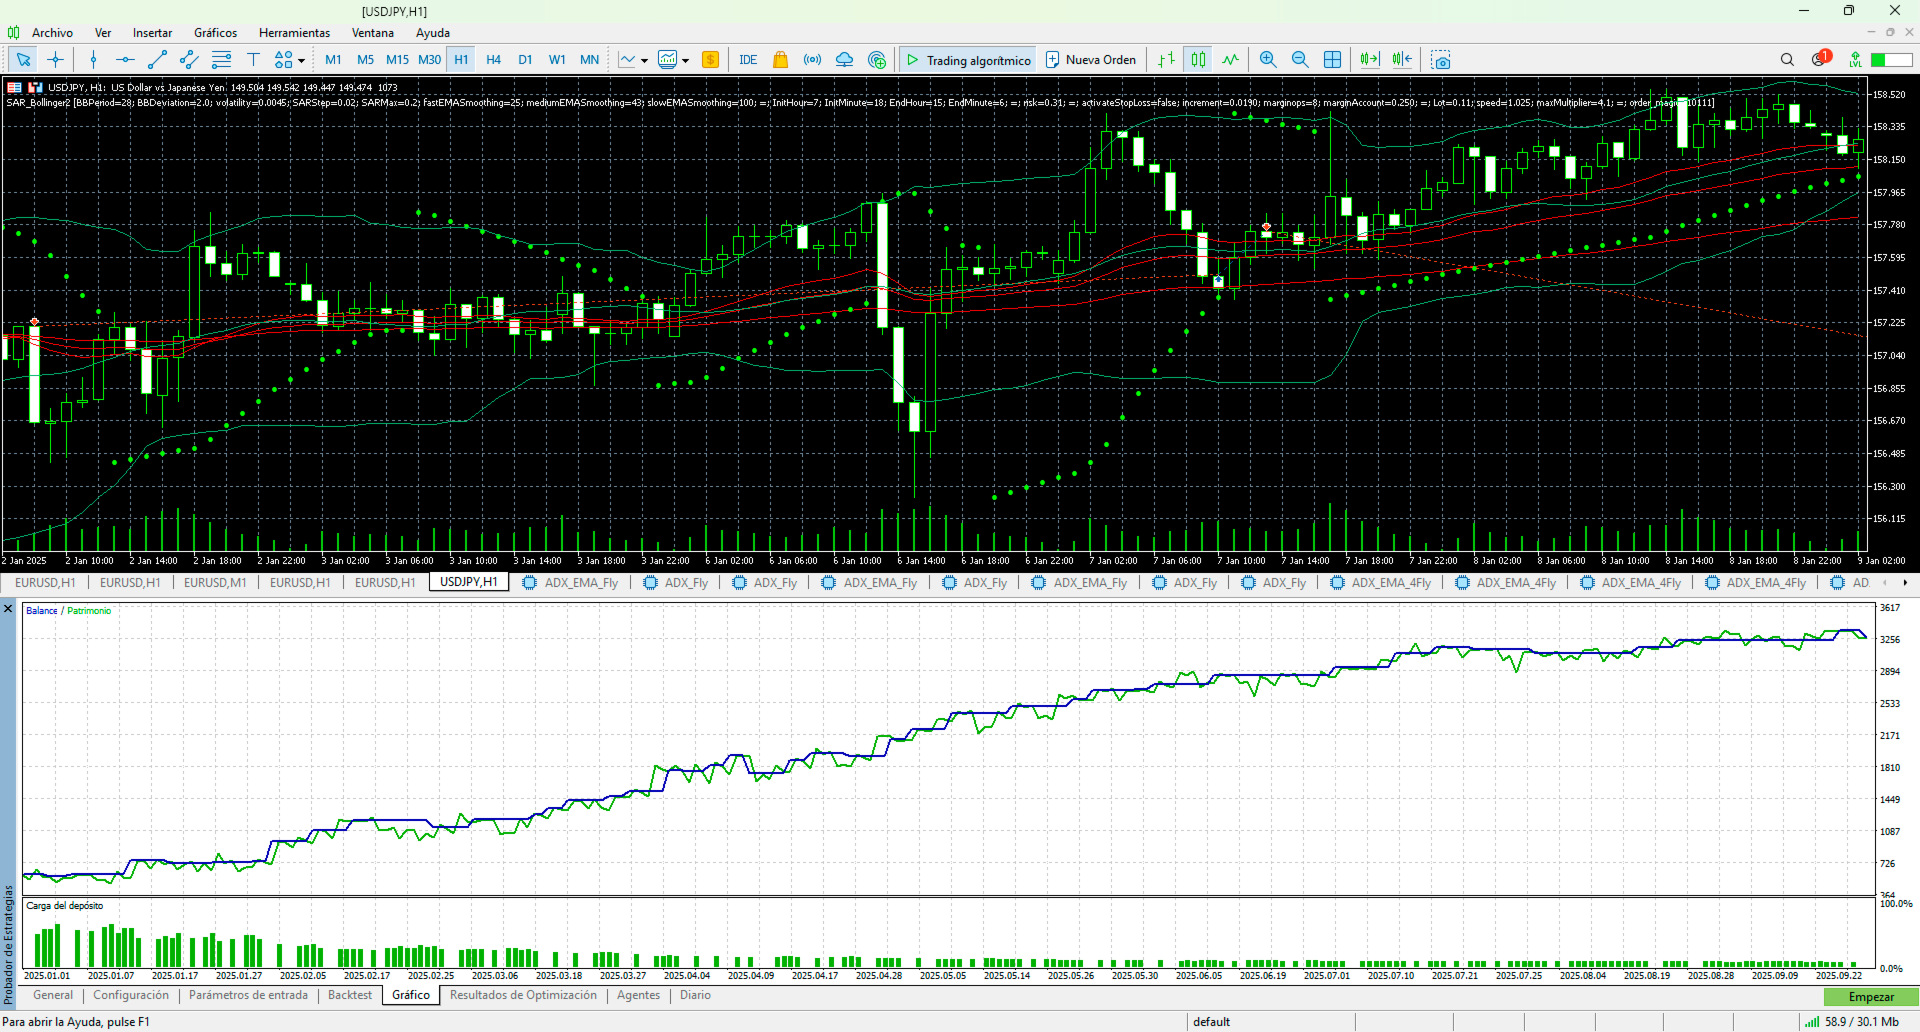This screenshot has height=1032, width=1920.
Task: Click the green Empezar button
Action: pyautogui.click(x=1871, y=997)
